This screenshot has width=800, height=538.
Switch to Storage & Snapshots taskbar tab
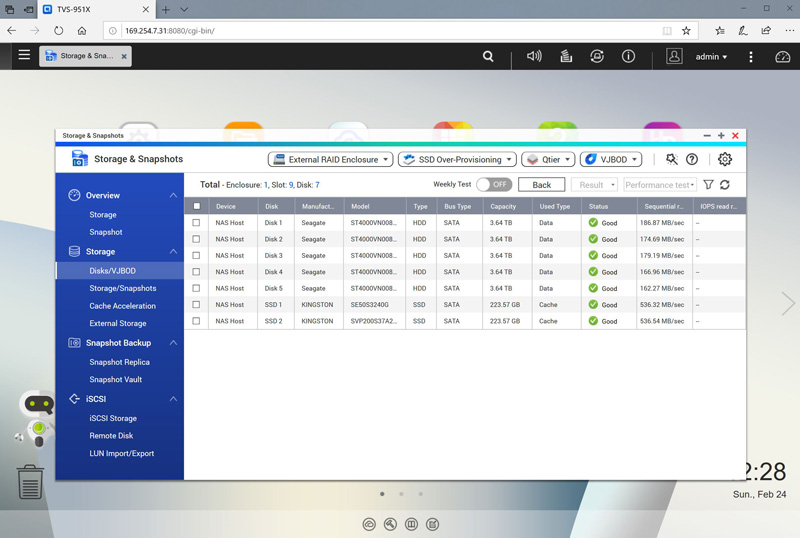[85, 56]
